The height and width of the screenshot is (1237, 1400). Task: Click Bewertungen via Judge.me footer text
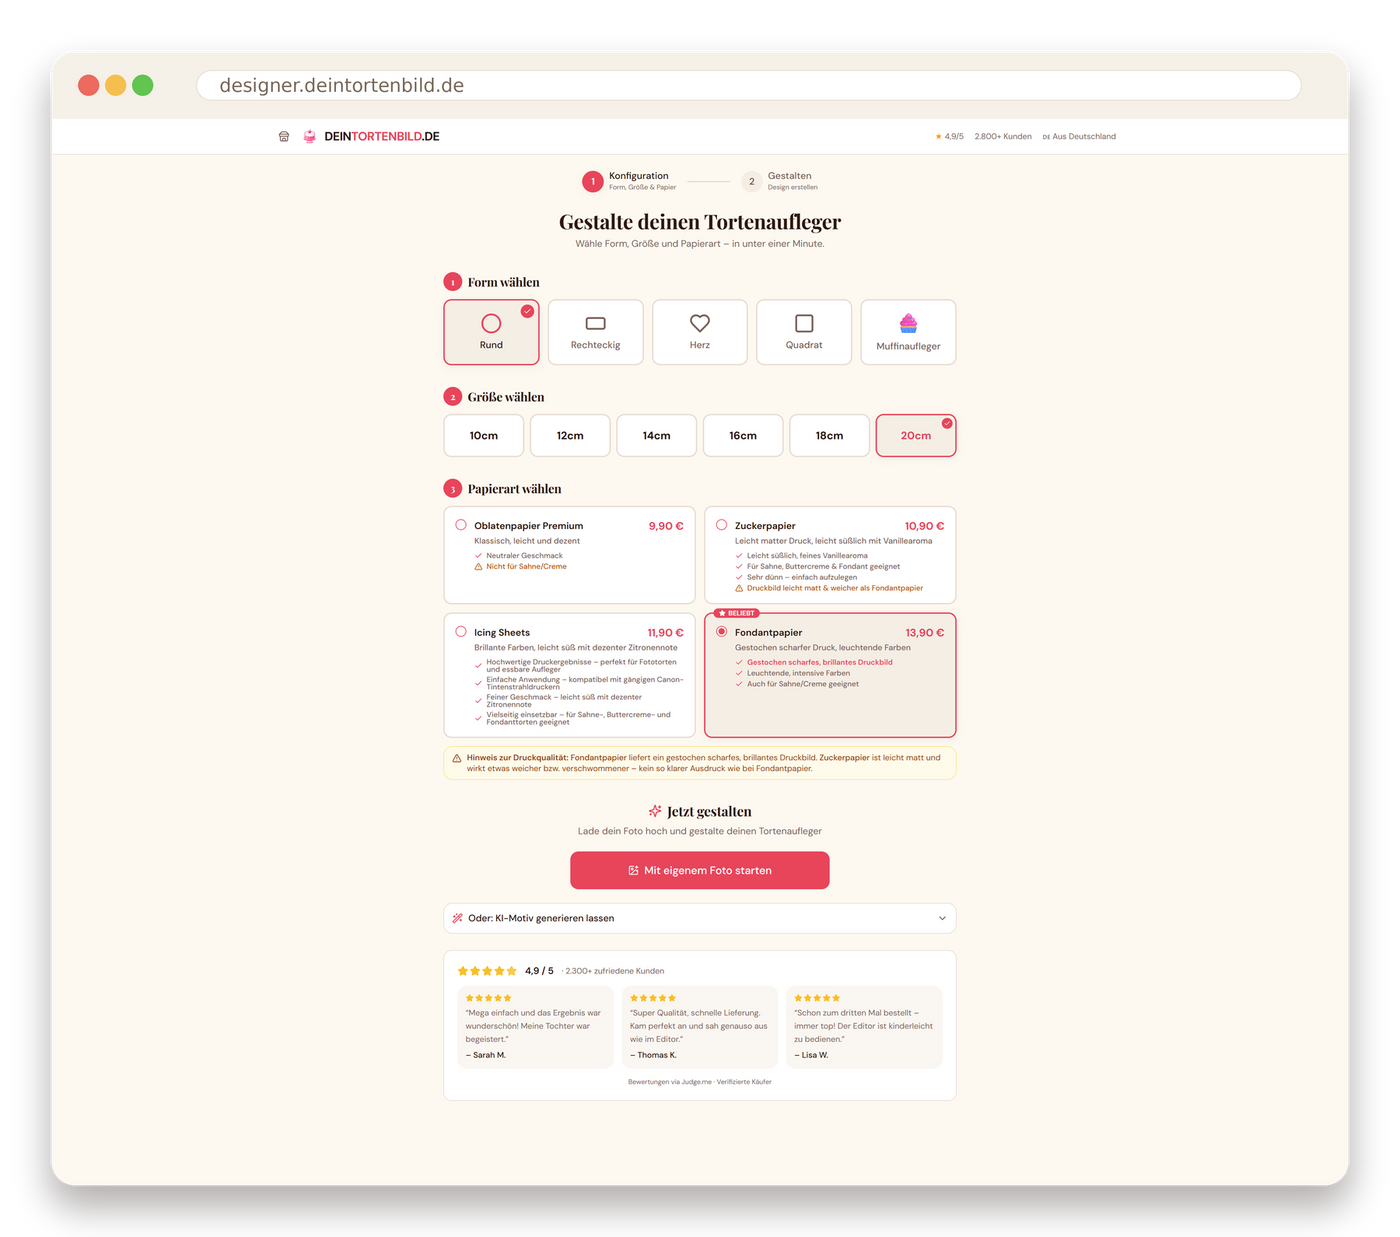click(700, 1082)
